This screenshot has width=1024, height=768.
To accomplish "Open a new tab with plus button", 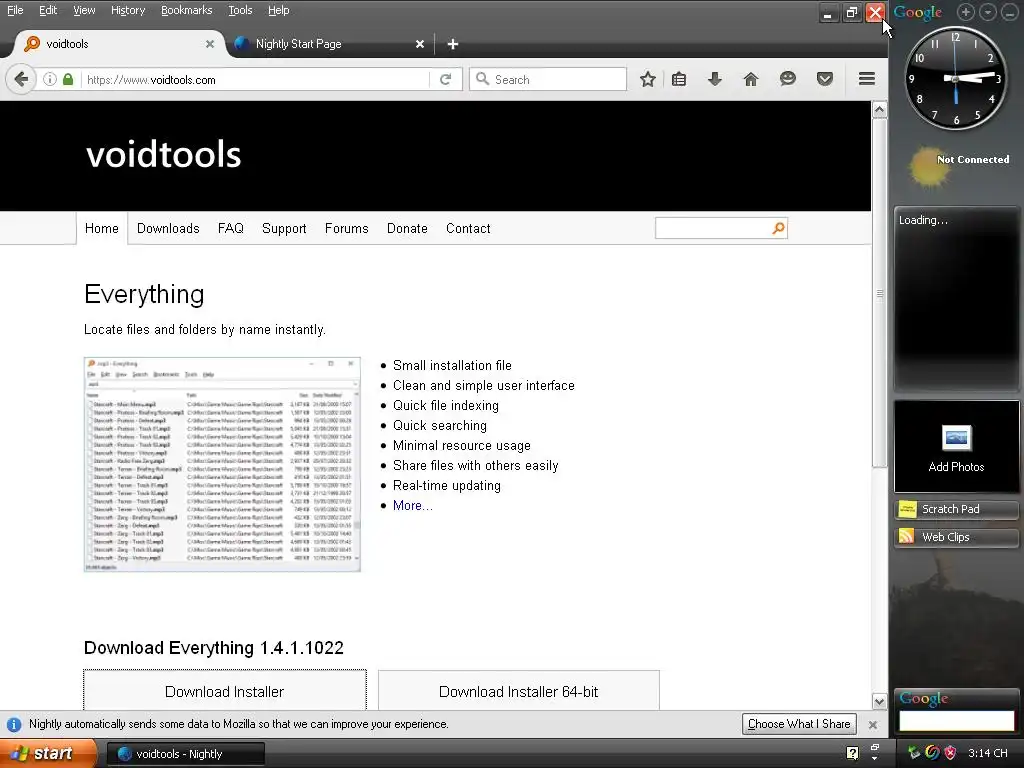I will pyautogui.click(x=453, y=44).
